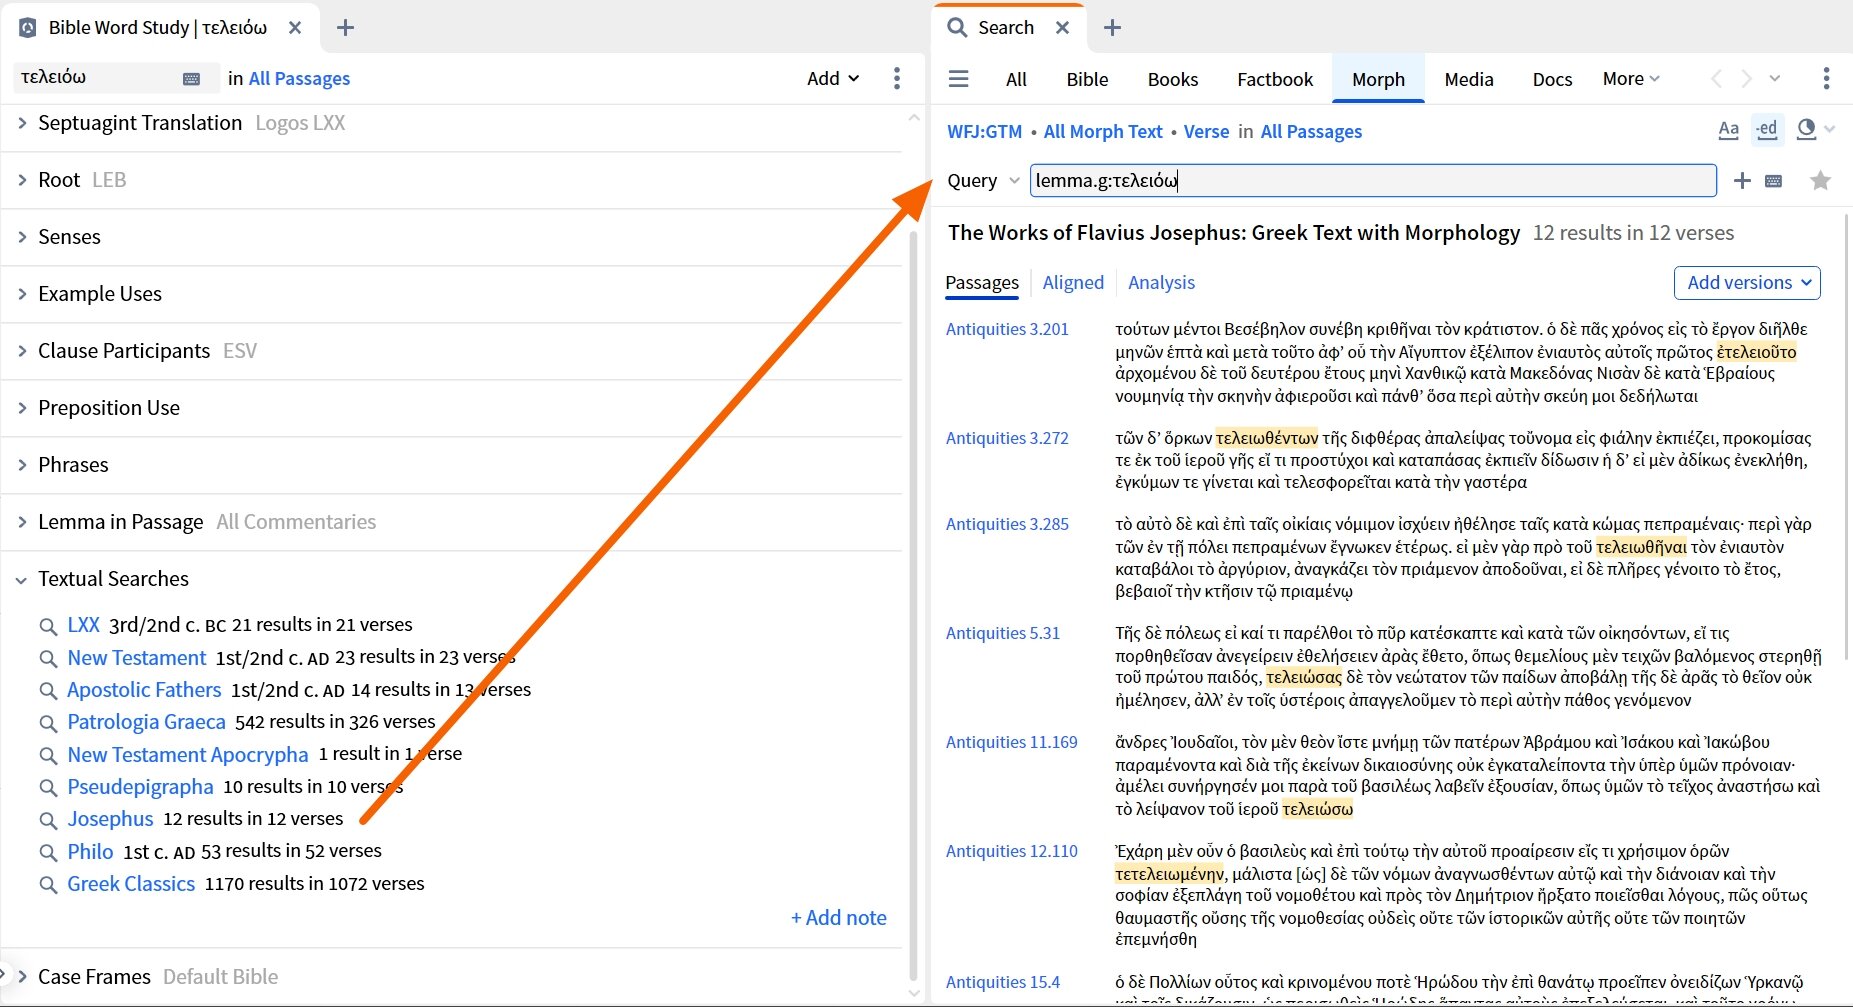Expand the Case Frames section
The height and width of the screenshot is (1007, 1853).
click(22, 976)
